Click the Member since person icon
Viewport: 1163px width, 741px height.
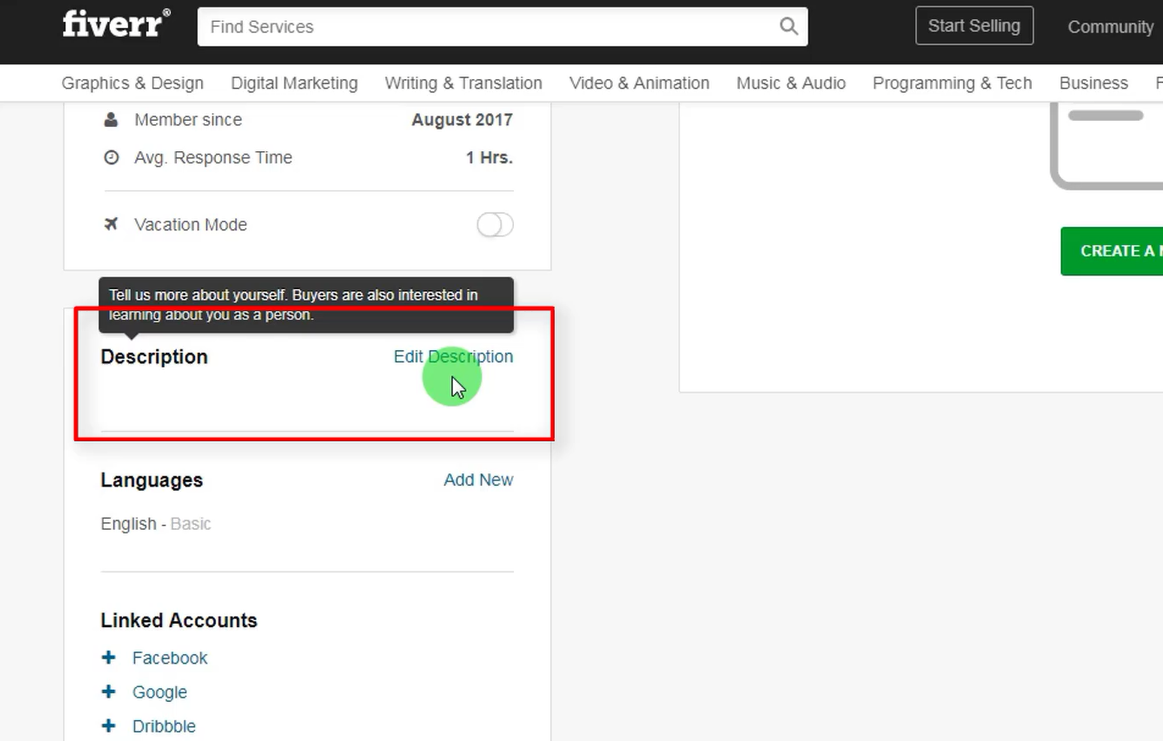click(x=111, y=119)
